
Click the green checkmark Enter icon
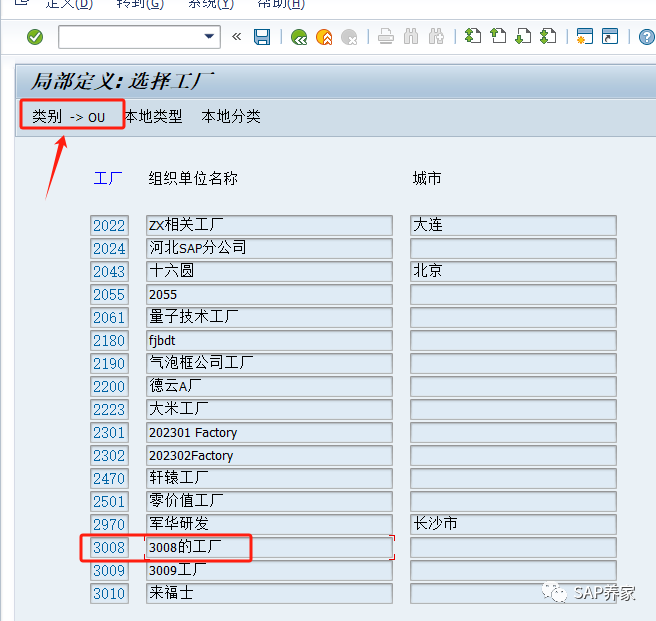pos(35,37)
